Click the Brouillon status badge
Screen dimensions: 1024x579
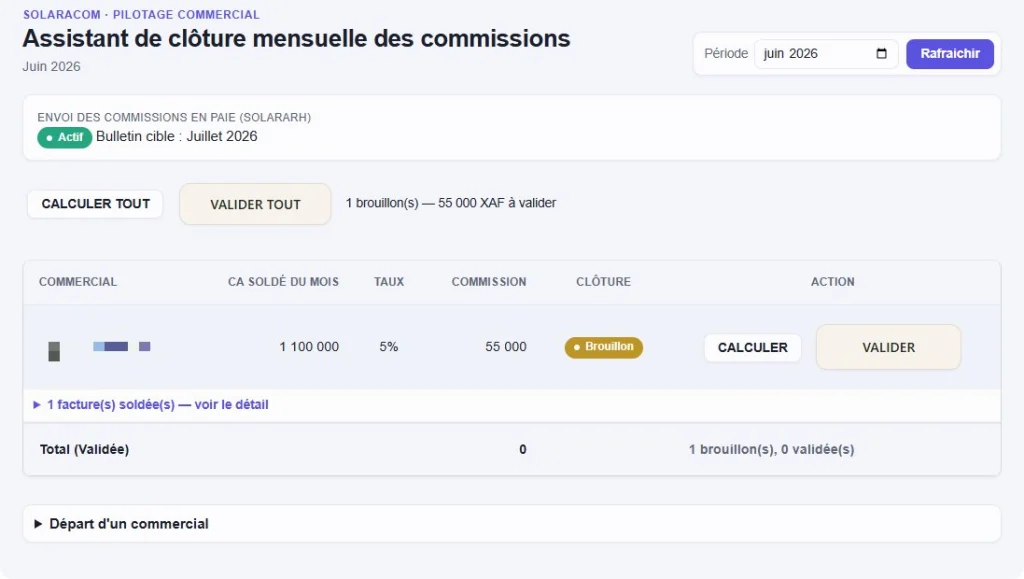[603, 347]
